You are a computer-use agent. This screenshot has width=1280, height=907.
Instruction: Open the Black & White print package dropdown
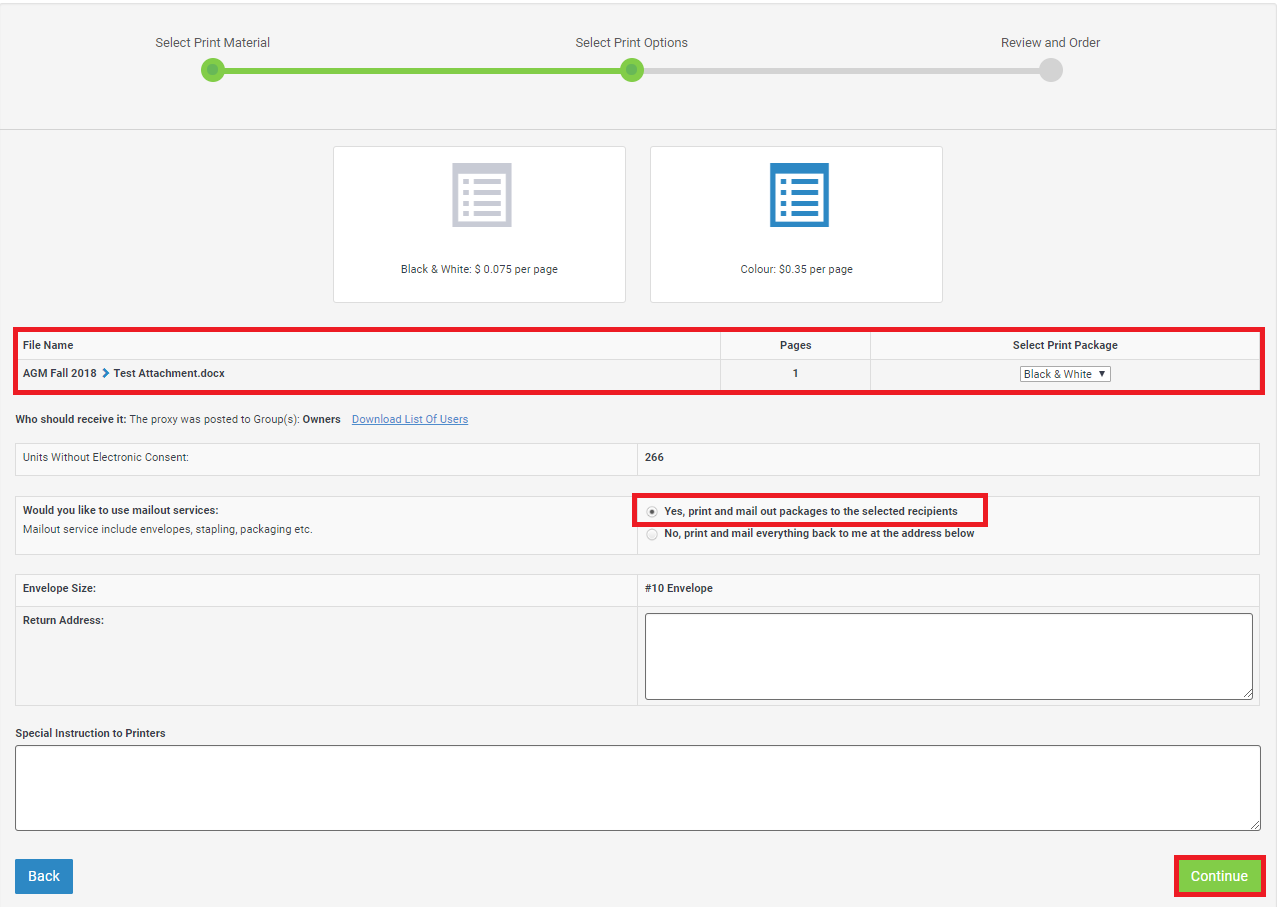pos(1065,374)
